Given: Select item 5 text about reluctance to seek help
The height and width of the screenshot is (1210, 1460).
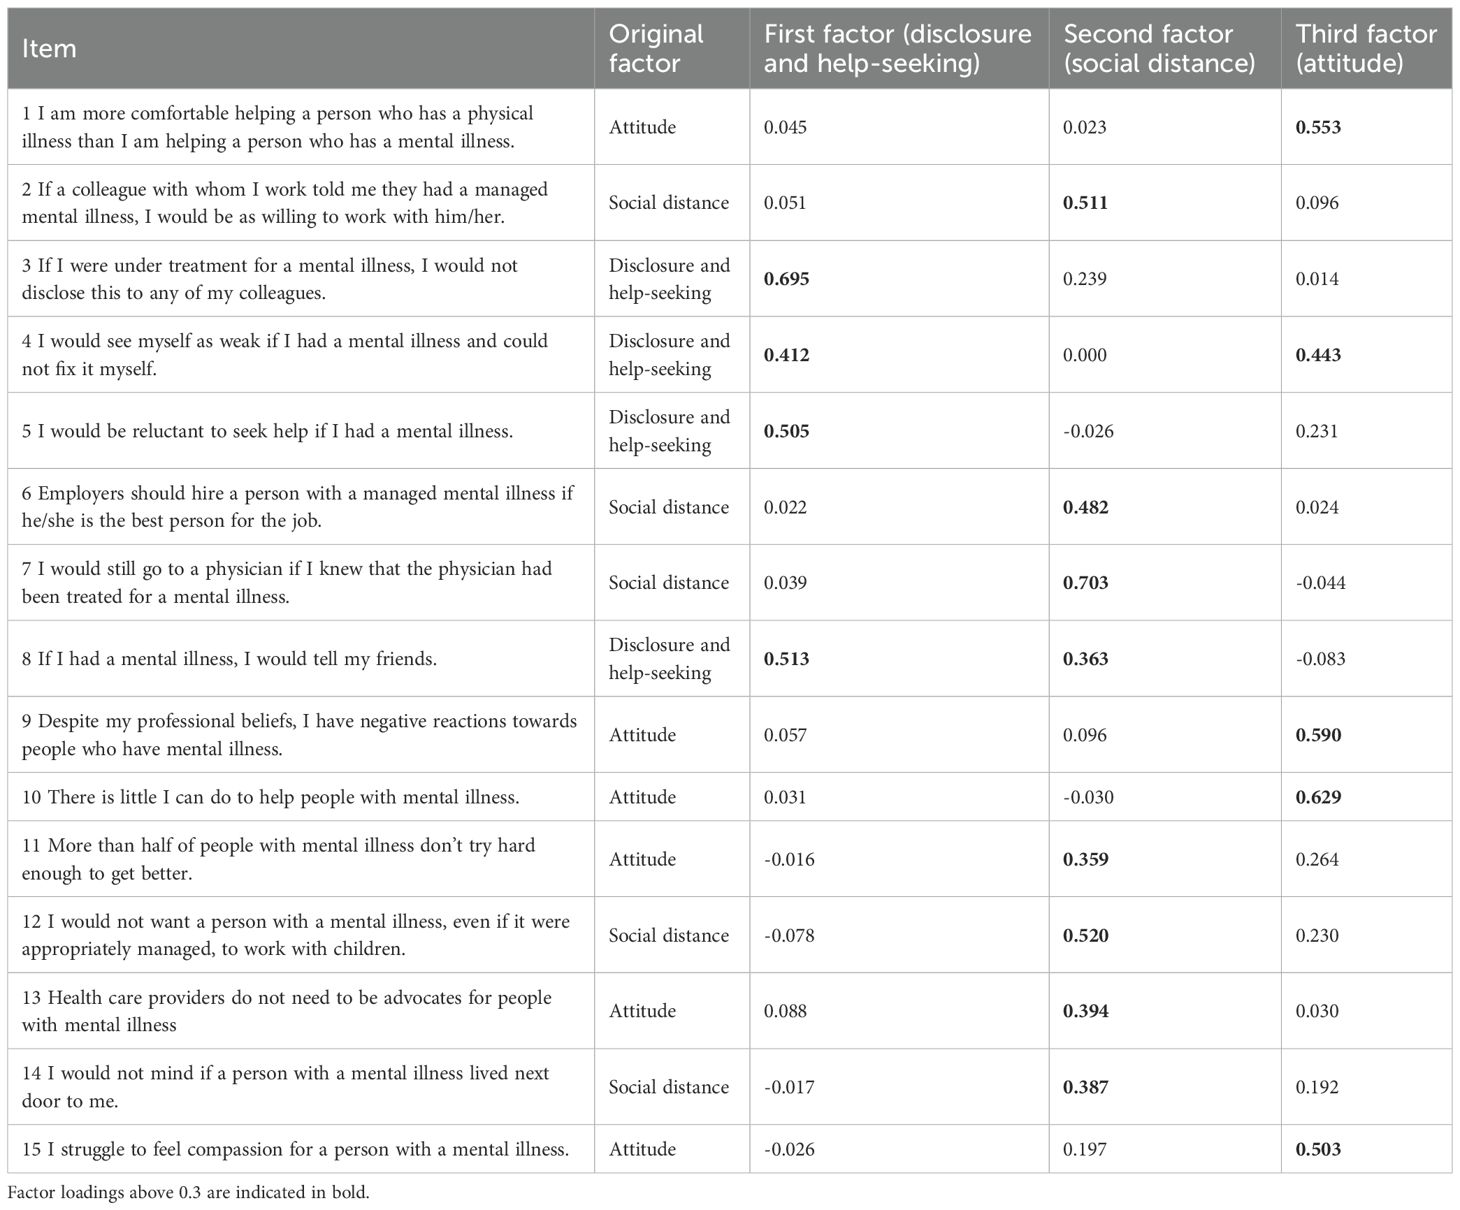Looking at the screenshot, I should 267,431.
